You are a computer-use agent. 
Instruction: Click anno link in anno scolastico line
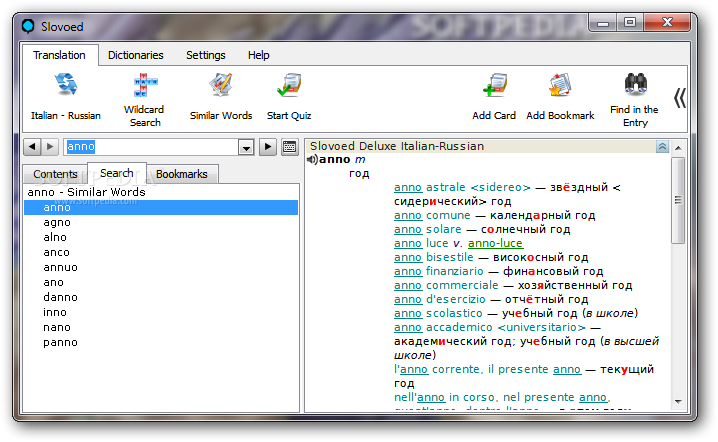click(x=408, y=313)
